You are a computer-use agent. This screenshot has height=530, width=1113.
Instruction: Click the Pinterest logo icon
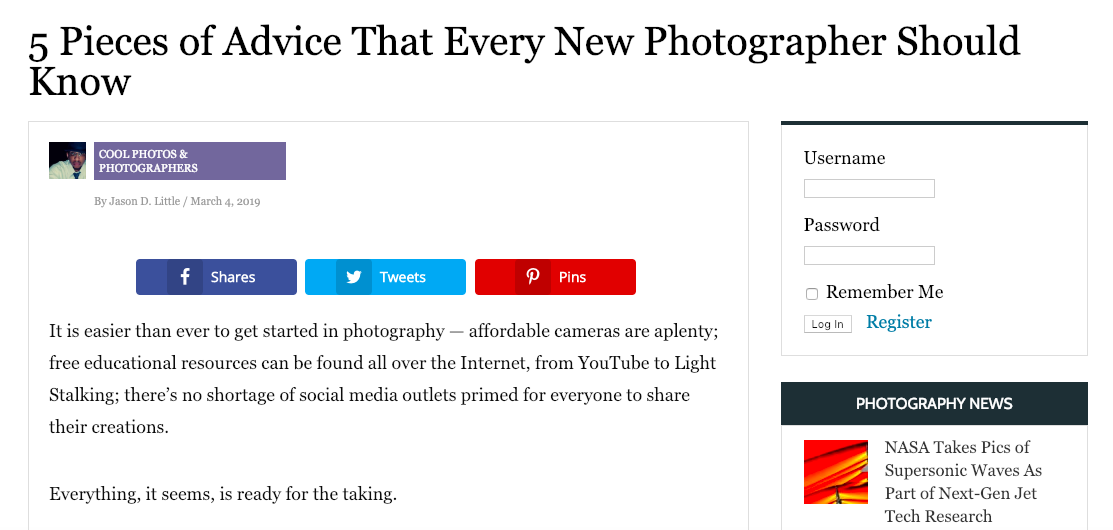pos(533,277)
